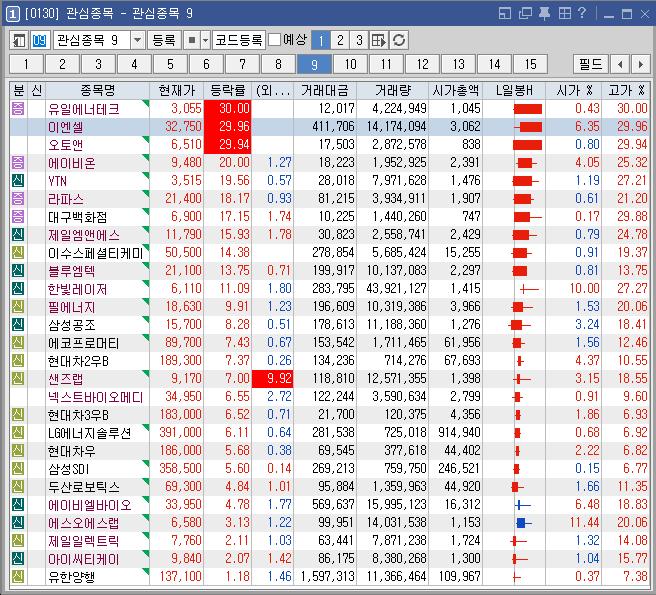Click the 신 badge in 제일엠앤에스 row
The image size is (656, 595).
coord(18,235)
